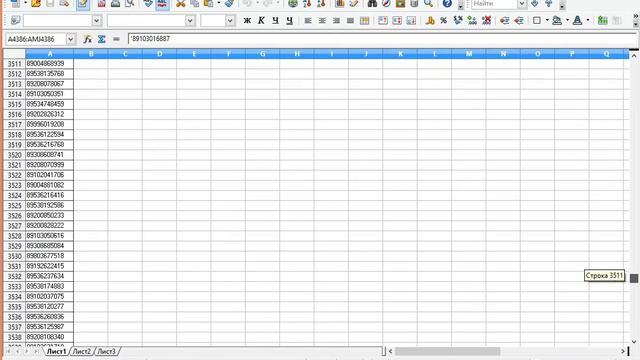Click the Sum sigma icon

(102, 39)
